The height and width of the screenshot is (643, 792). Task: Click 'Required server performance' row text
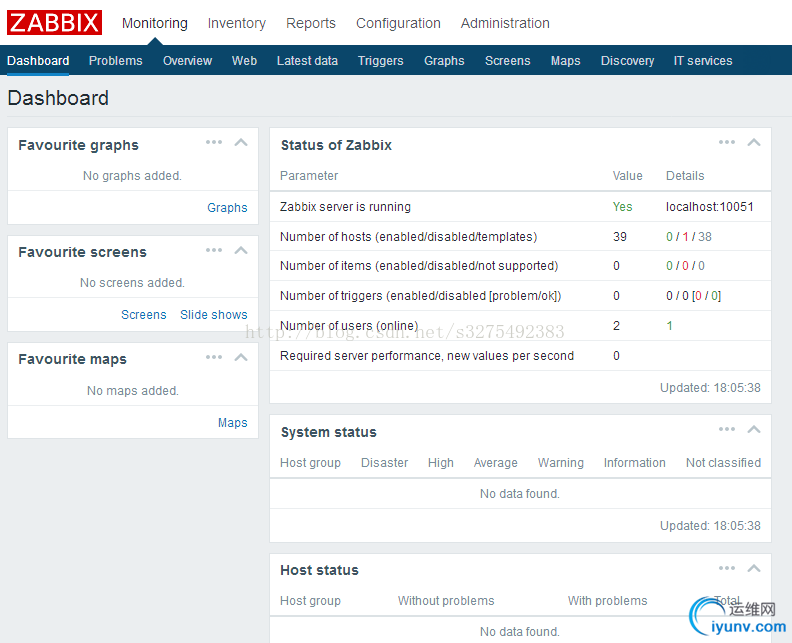click(x=427, y=356)
